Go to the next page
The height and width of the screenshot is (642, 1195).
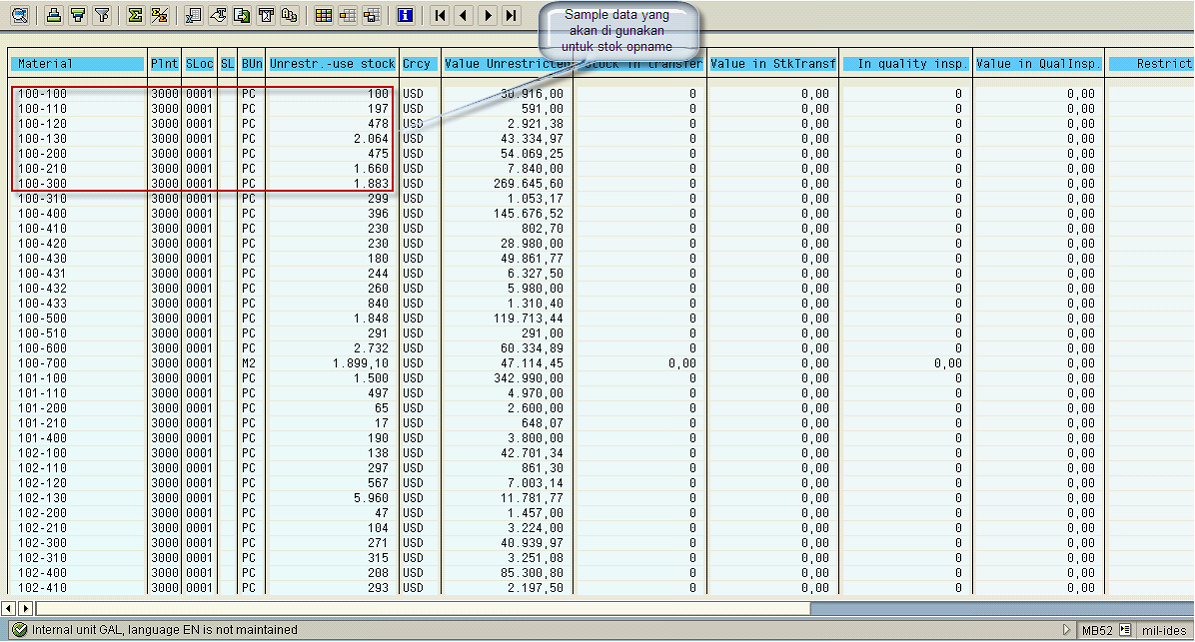click(487, 15)
